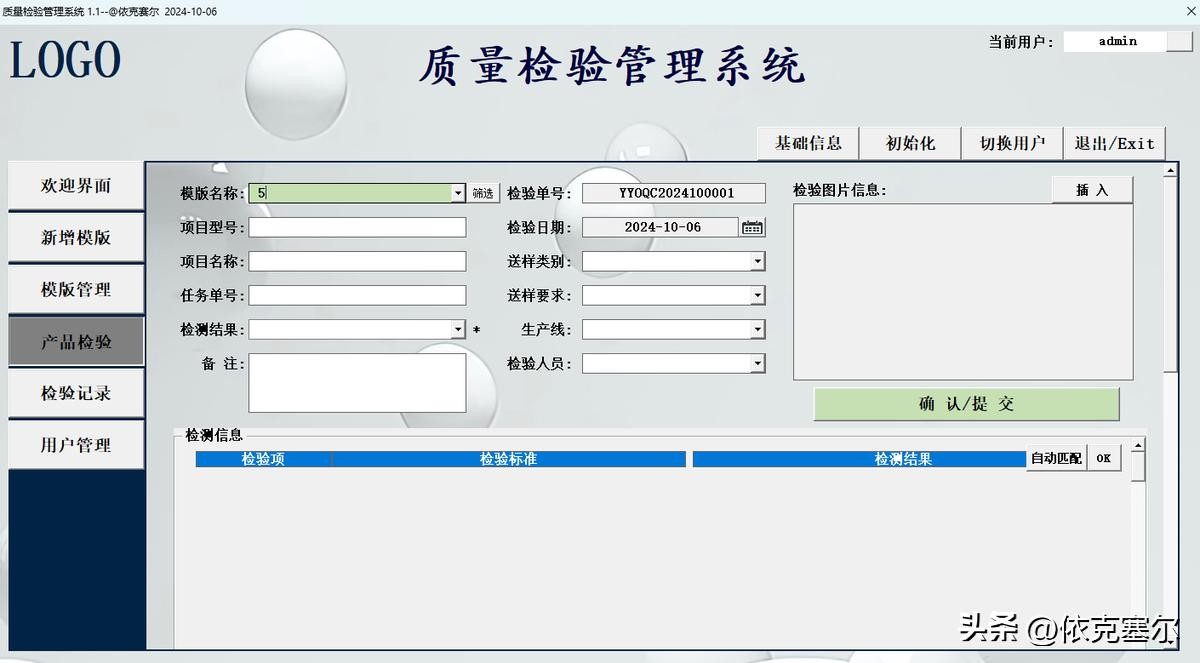This screenshot has height=663, width=1200.
Task: Expand the 模版名称 dropdown list
Action: 458,193
